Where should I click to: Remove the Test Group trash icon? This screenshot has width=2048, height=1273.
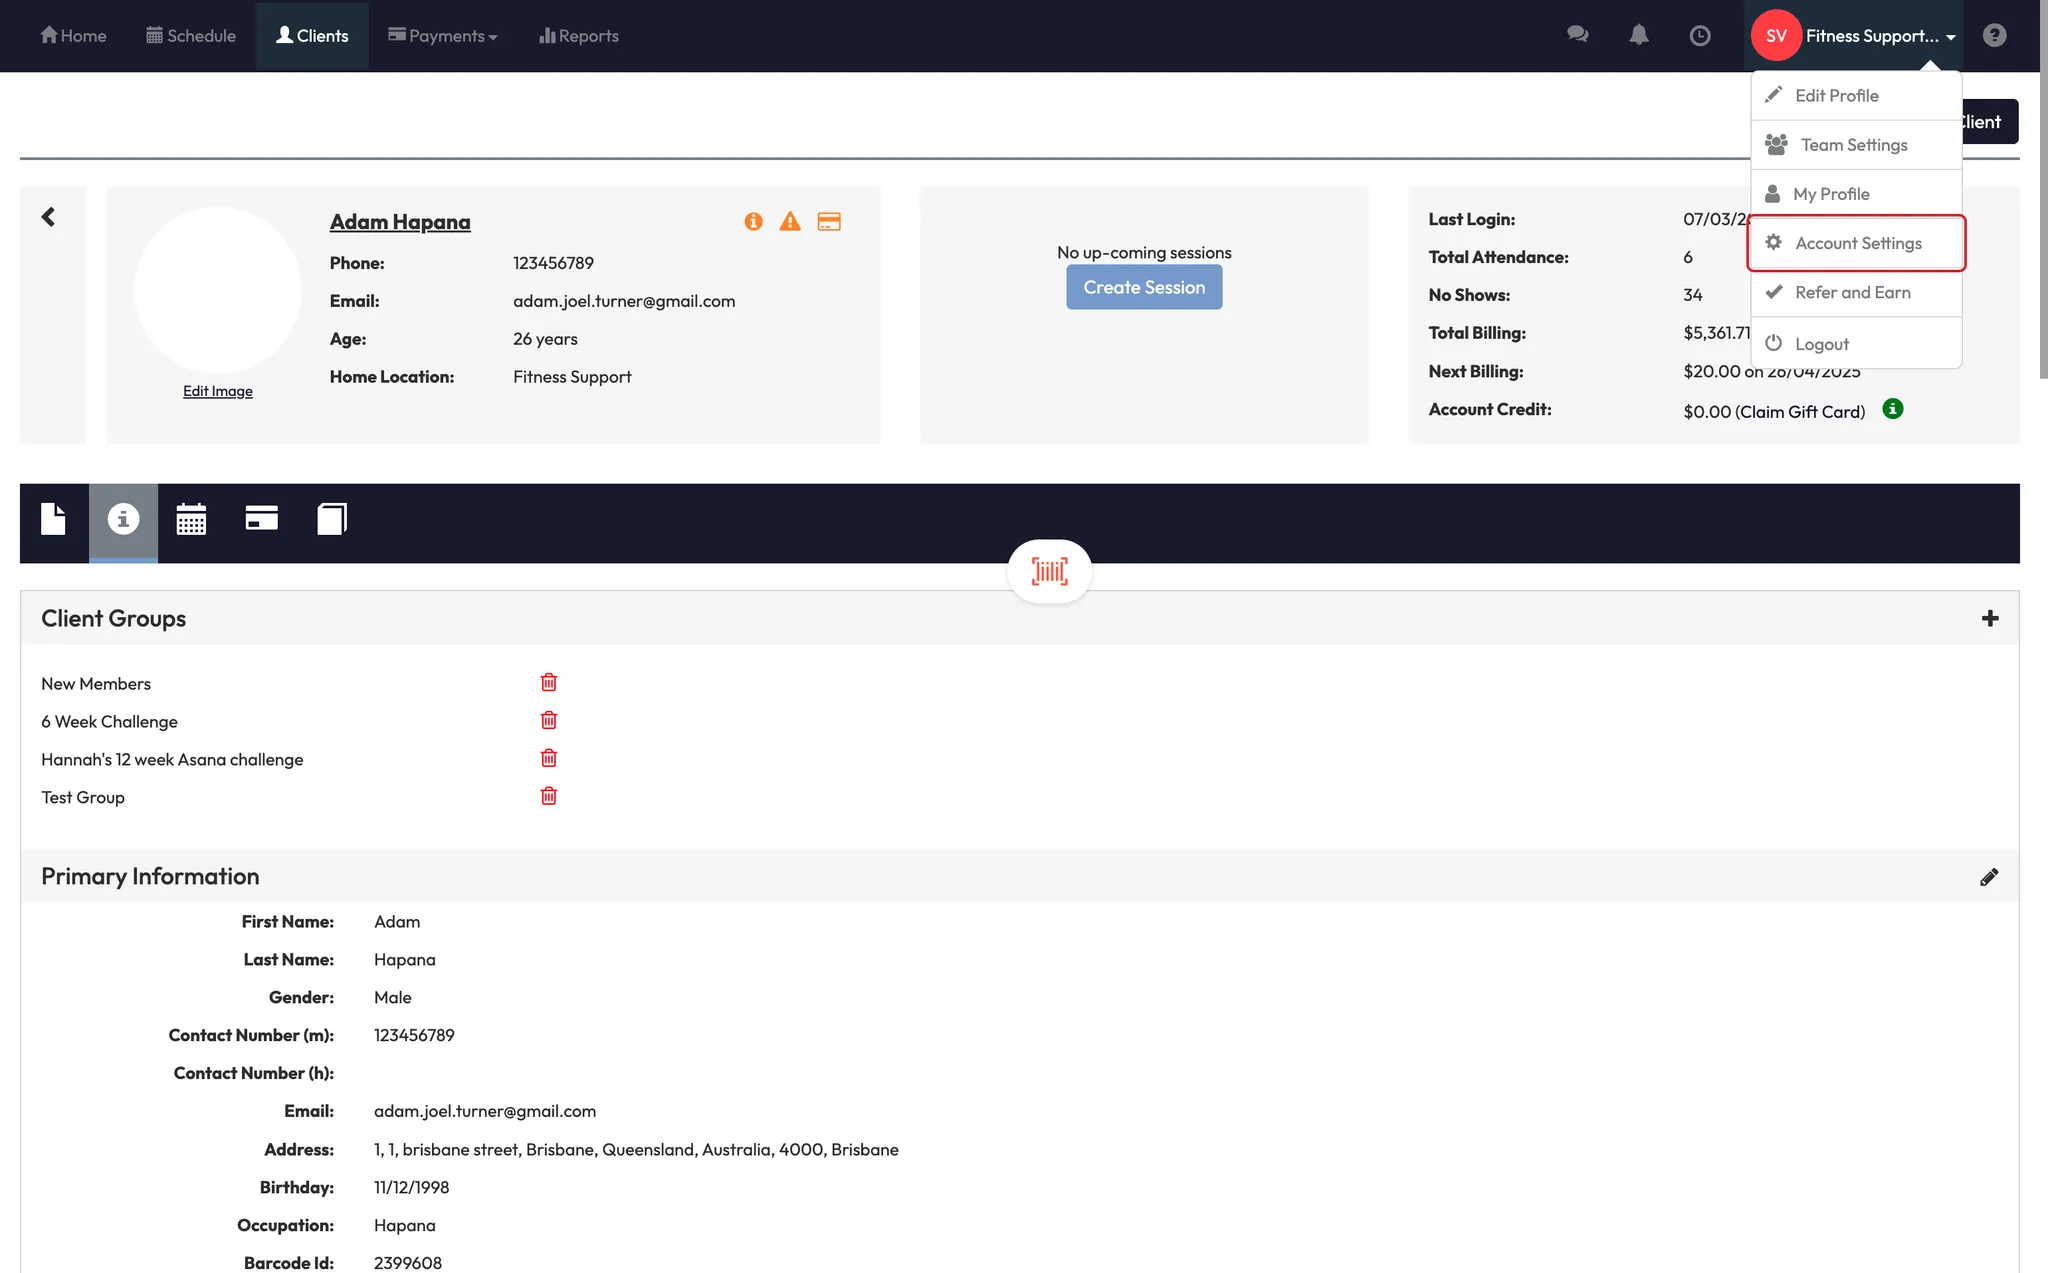[x=549, y=796]
